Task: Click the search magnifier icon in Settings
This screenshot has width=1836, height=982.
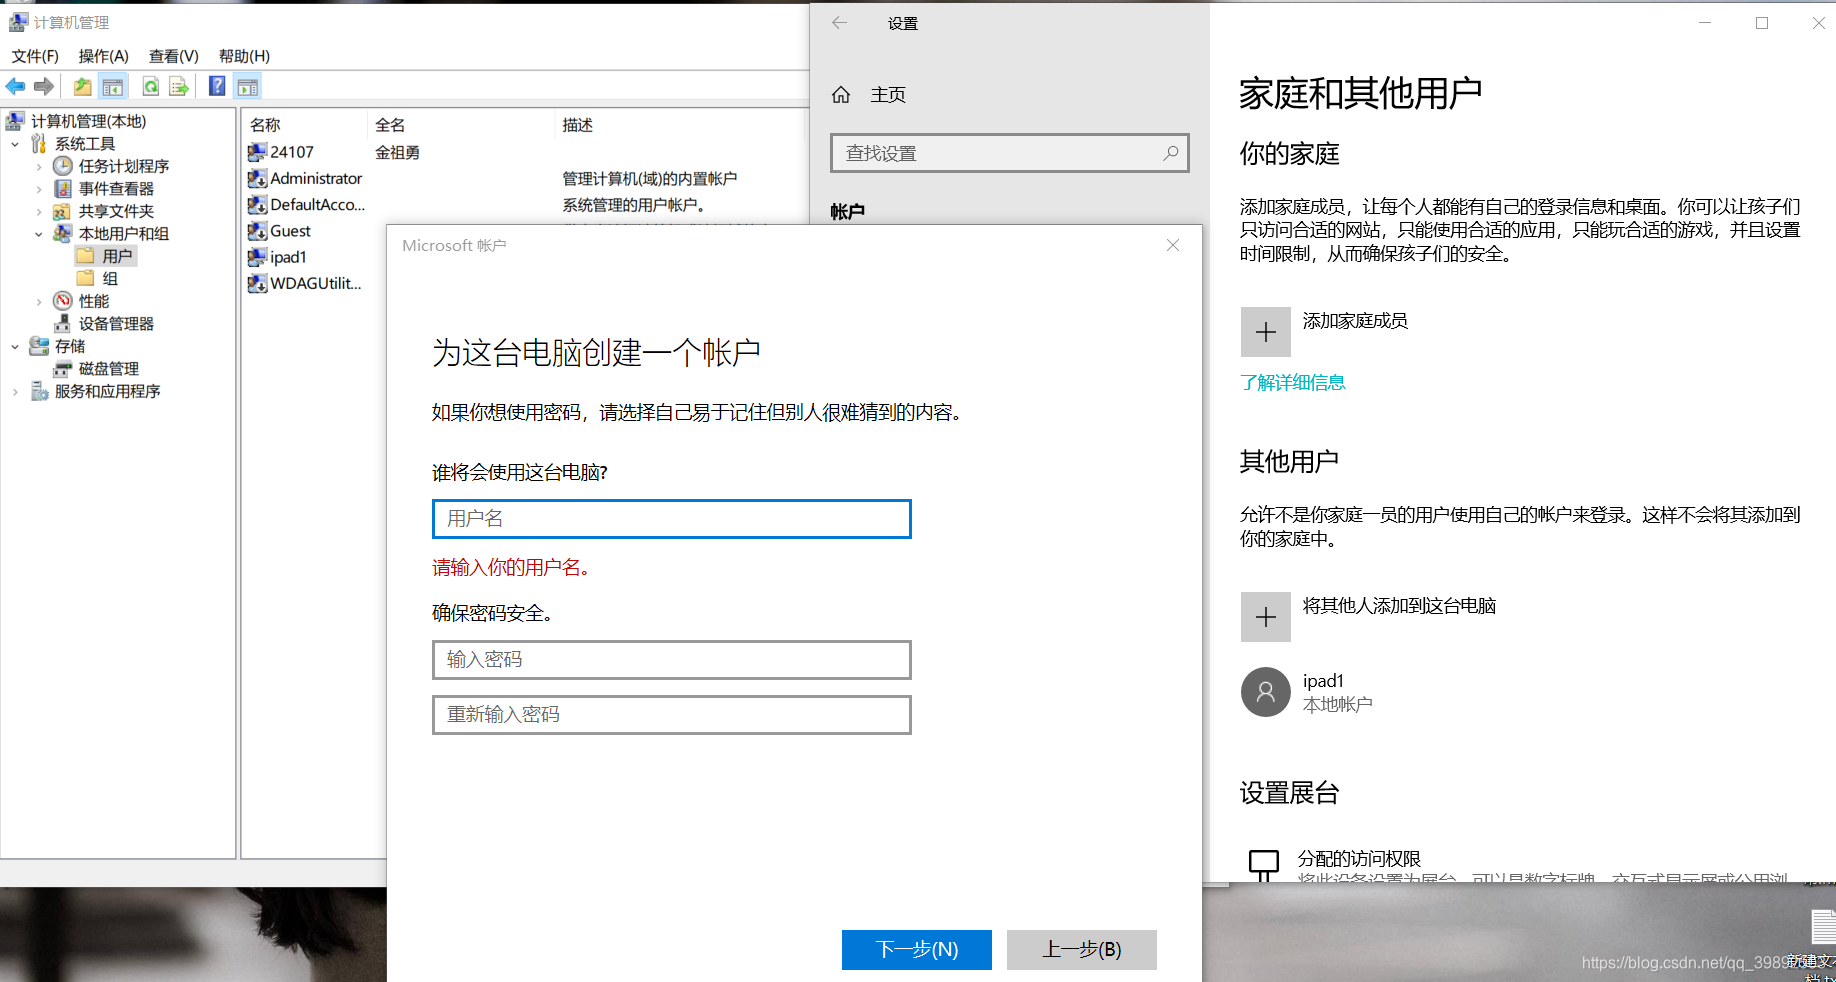Action: click(1171, 153)
